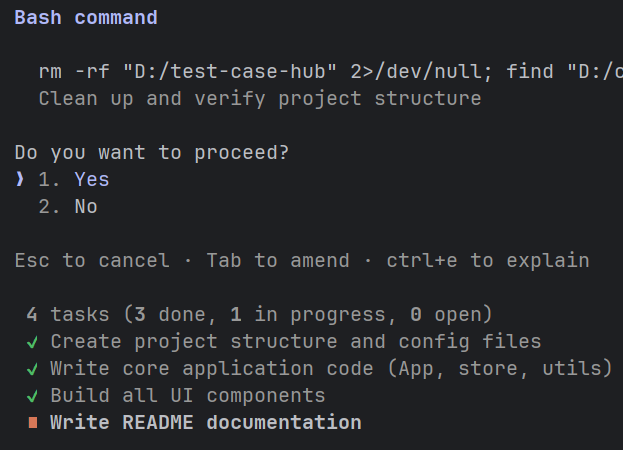Select the "2. No" option
The width and height of the screenshot is (623, 450).
point(68,207)
